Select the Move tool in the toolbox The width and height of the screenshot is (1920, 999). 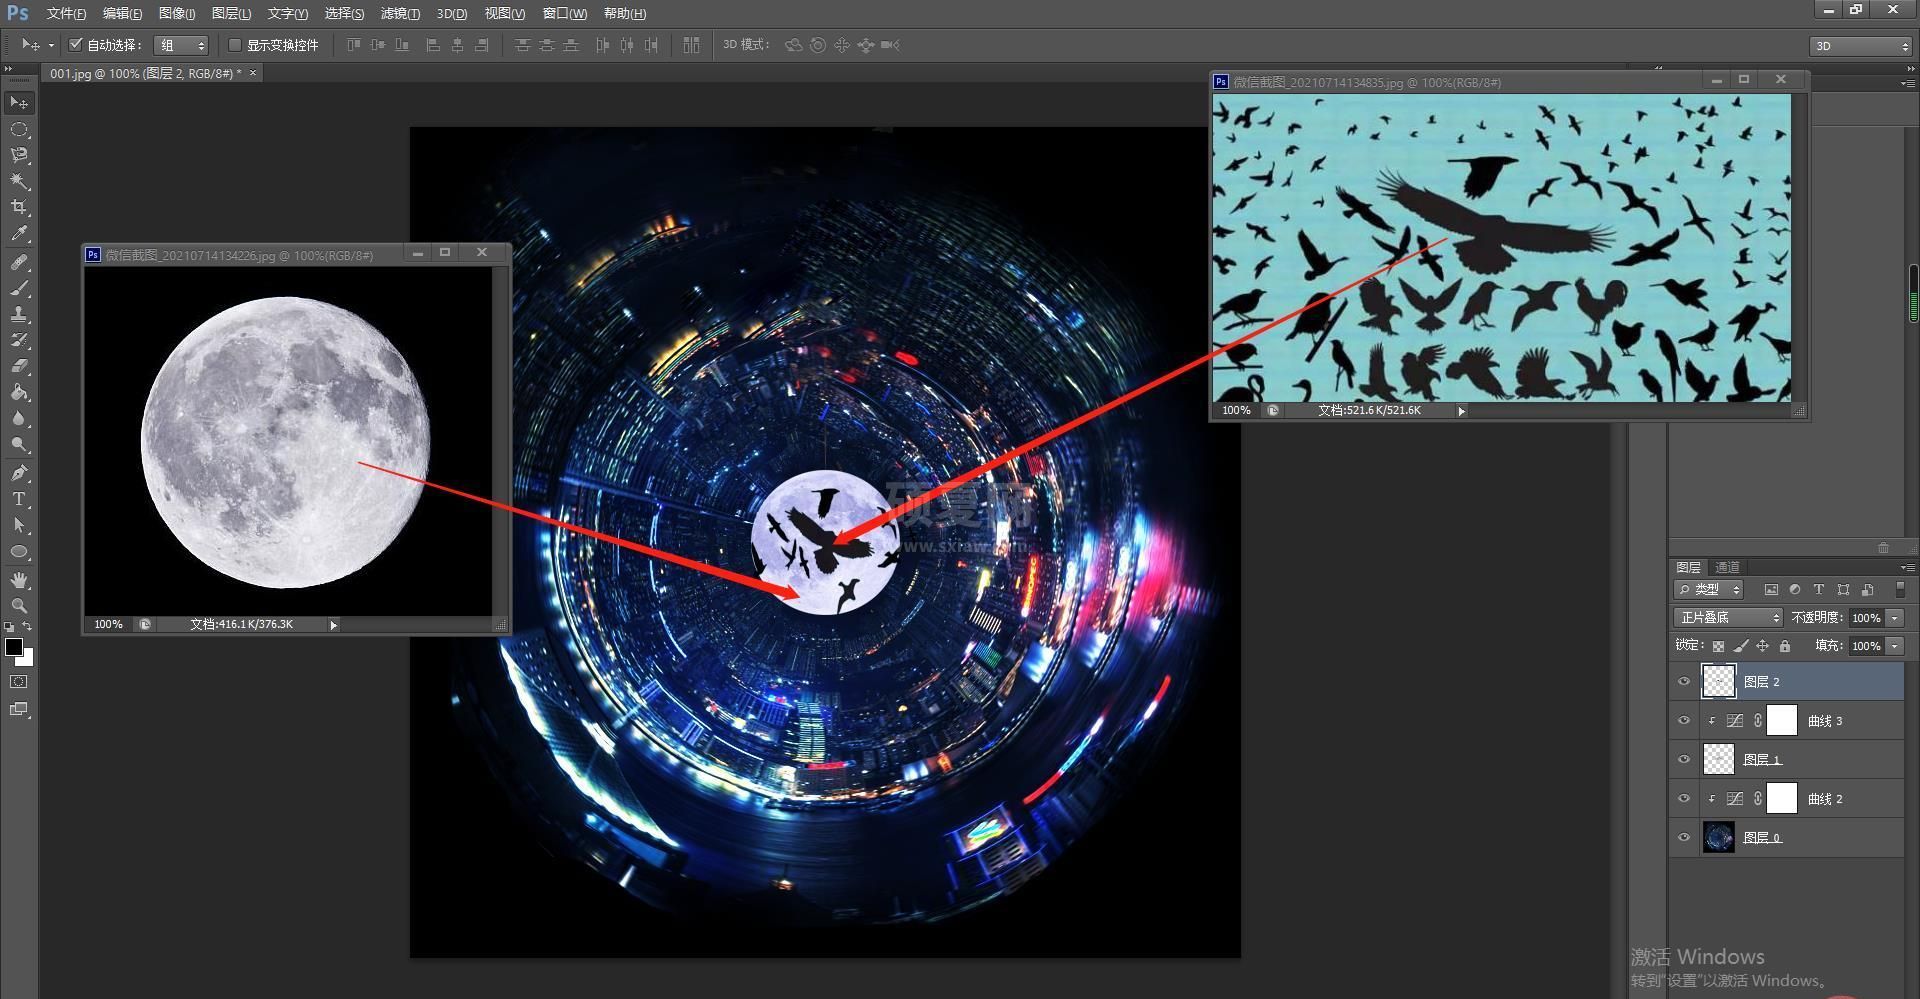click(19, 103)
